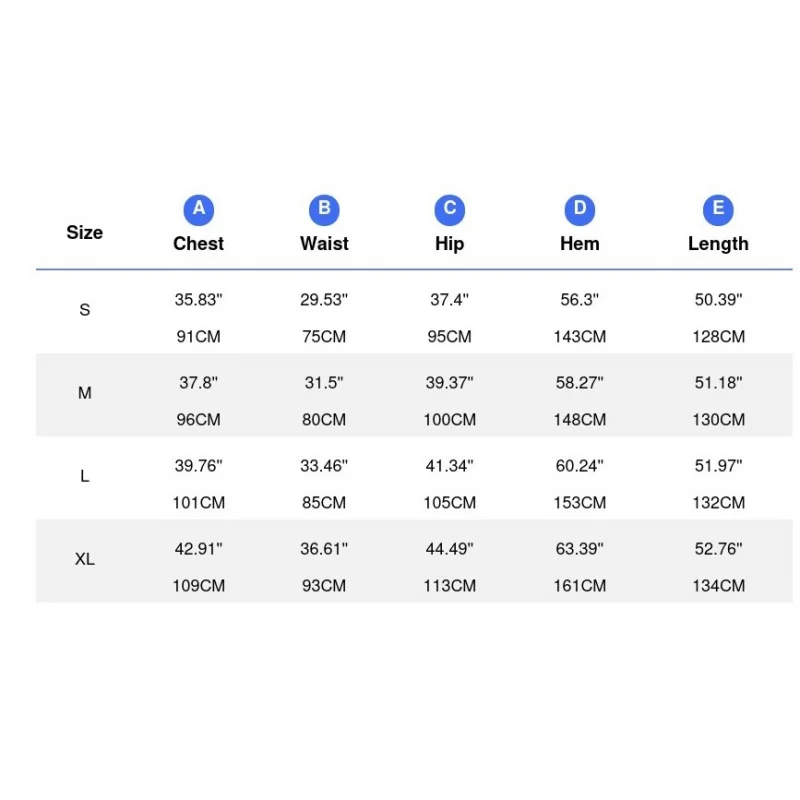800x800 pixels.
Task: Choose the XL size row label
Action: pos(85,559)
